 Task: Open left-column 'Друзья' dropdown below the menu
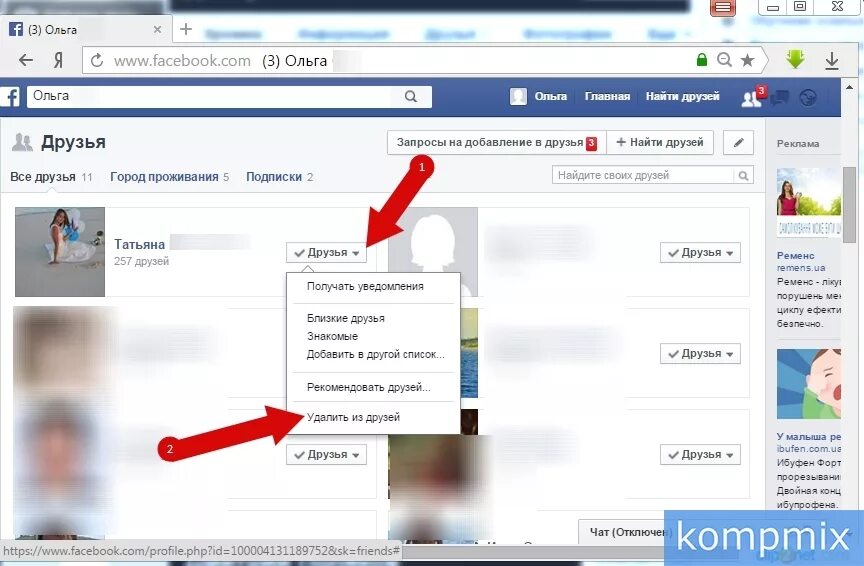coord(326,455)
